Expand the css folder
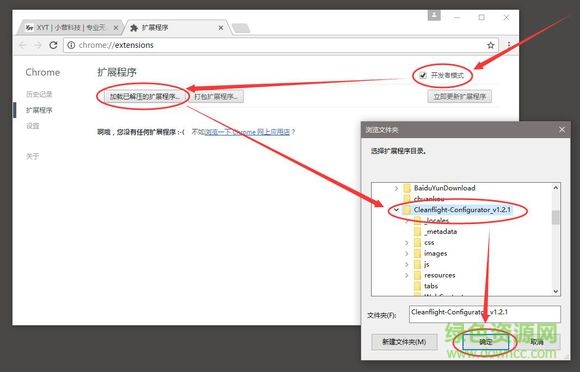 click(407, 243)
